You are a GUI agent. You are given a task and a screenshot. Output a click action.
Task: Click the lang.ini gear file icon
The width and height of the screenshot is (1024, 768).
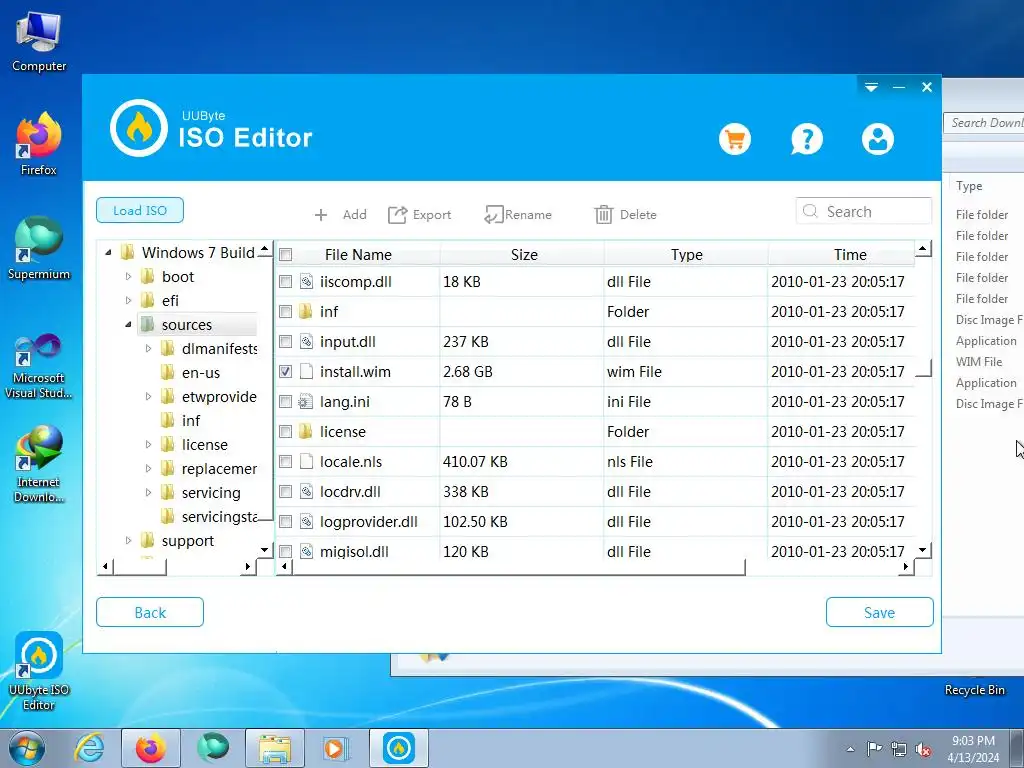(306, 402)
